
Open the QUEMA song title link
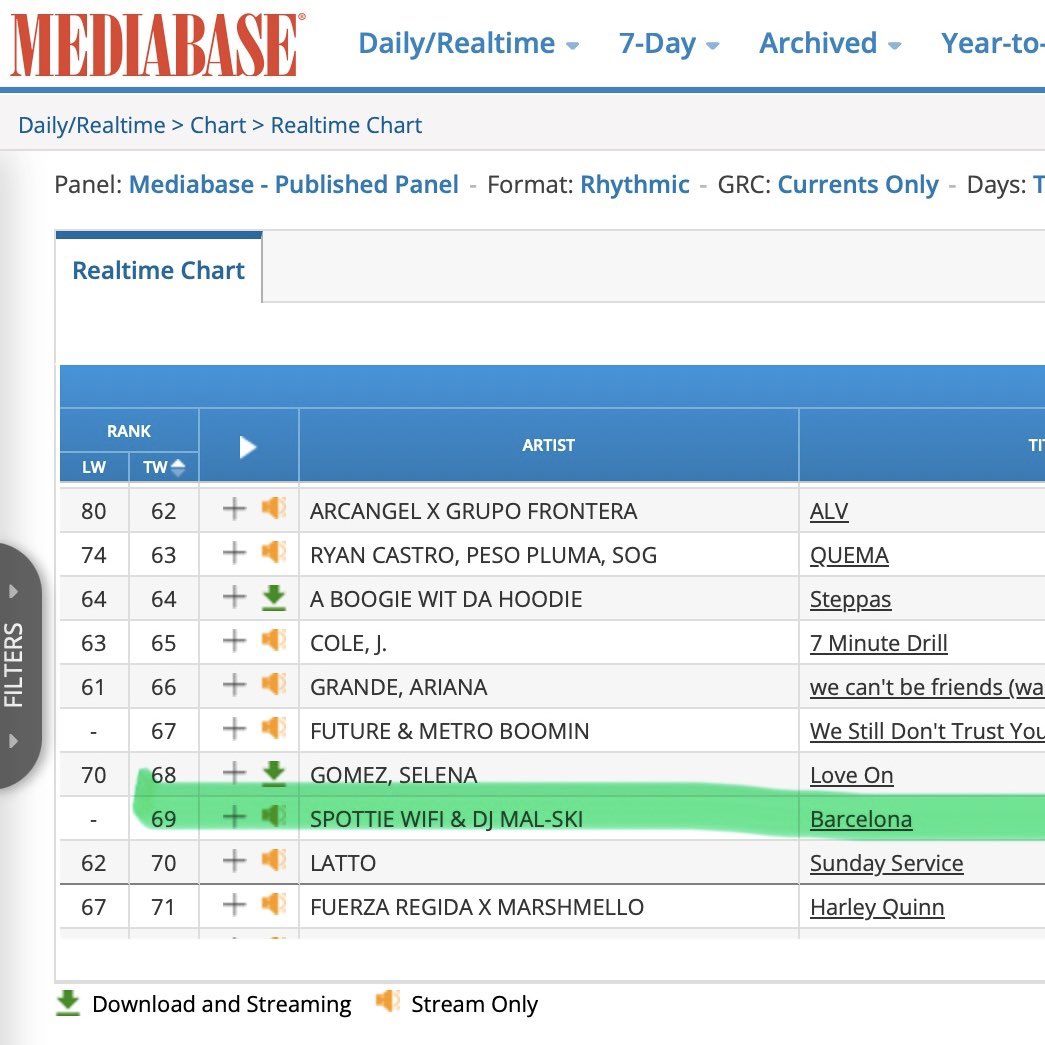[x=849, y=555]
